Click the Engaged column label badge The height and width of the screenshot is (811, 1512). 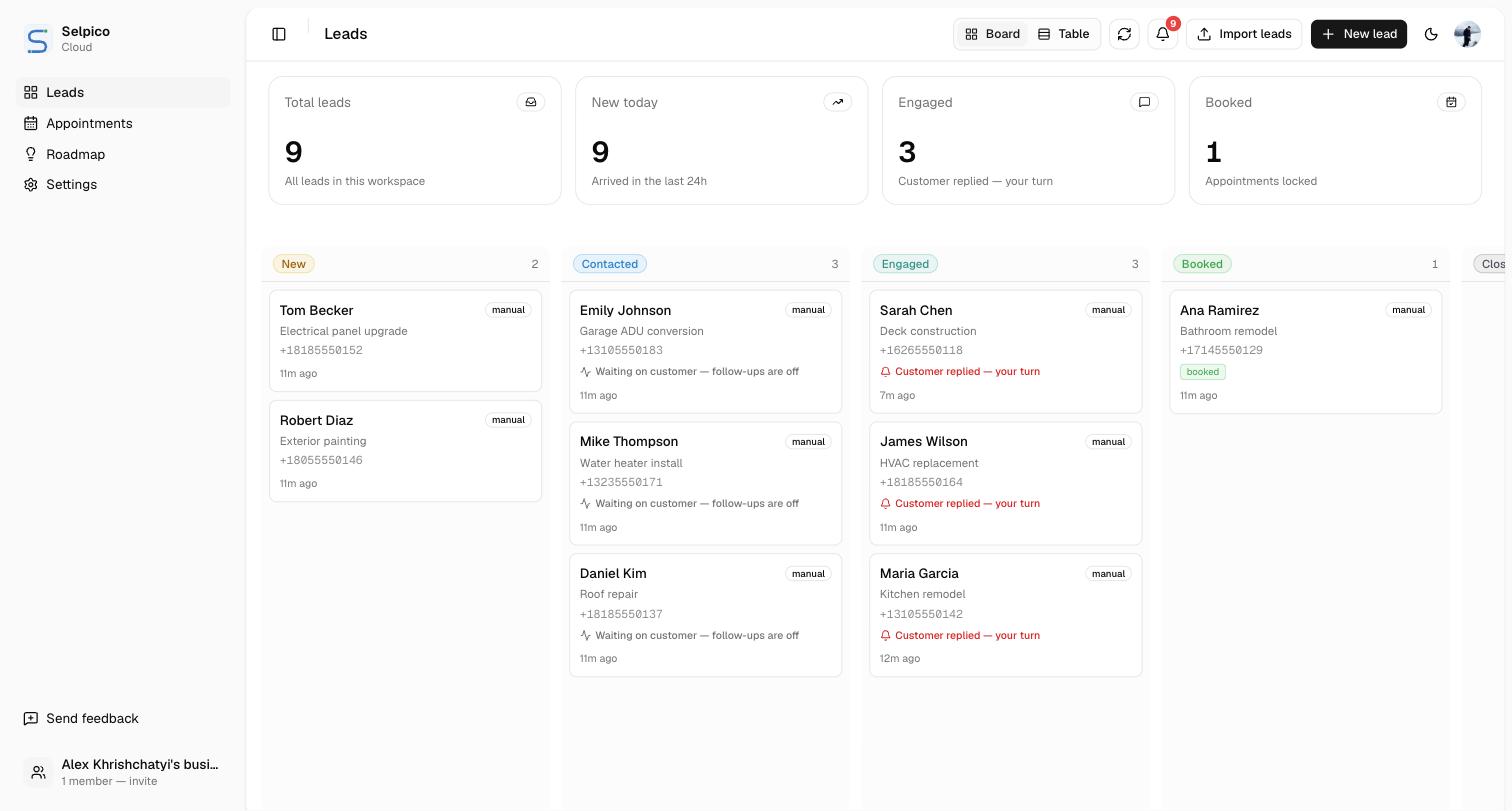905,264
